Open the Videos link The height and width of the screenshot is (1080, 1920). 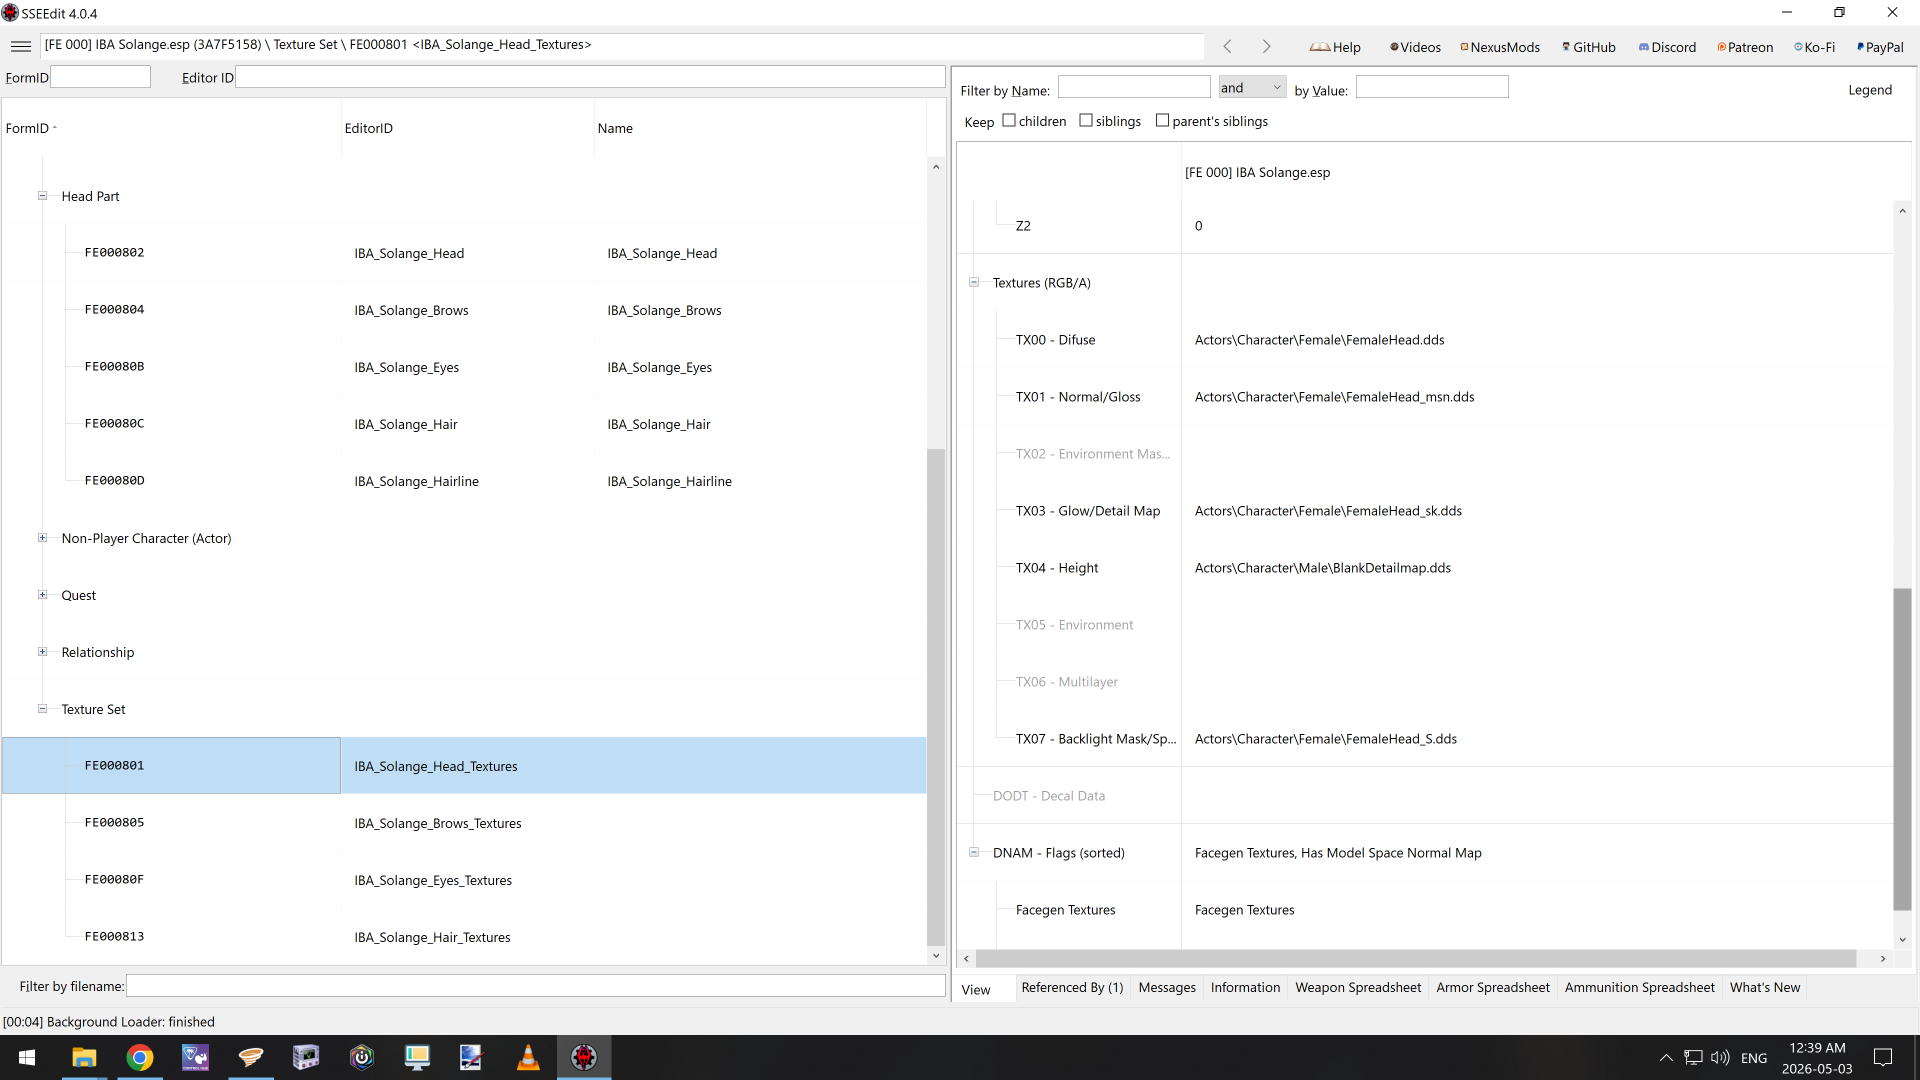[x=1415, y=47]
